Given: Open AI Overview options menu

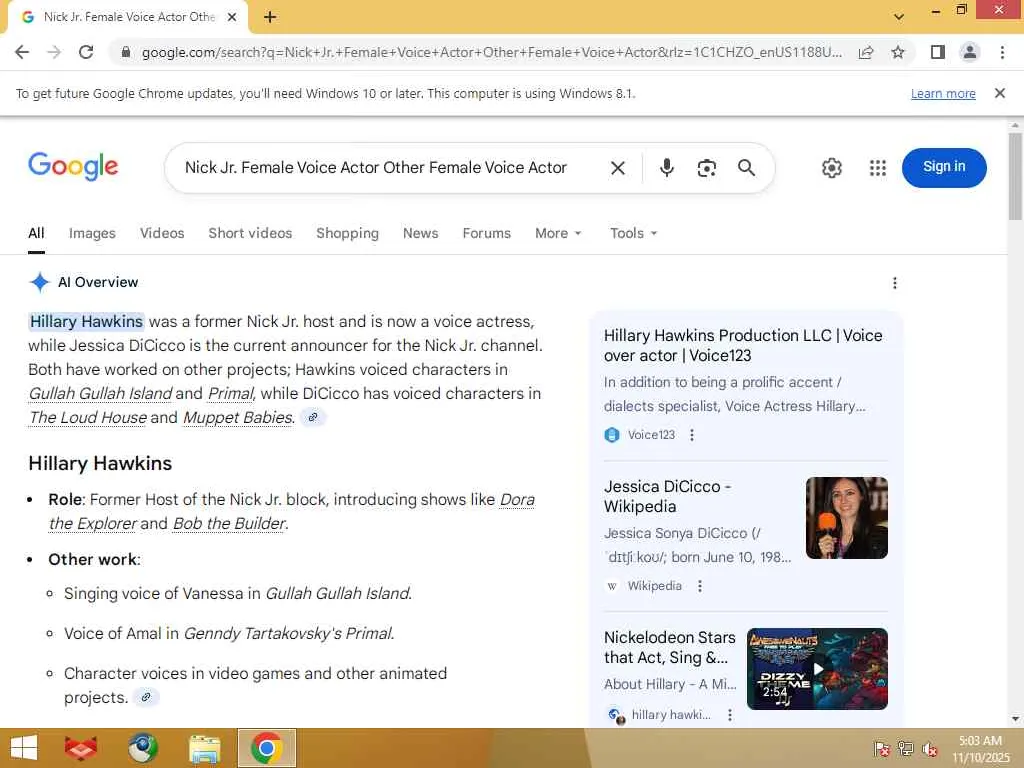Looking at the screenshot, I should click(x=894, y=283).
